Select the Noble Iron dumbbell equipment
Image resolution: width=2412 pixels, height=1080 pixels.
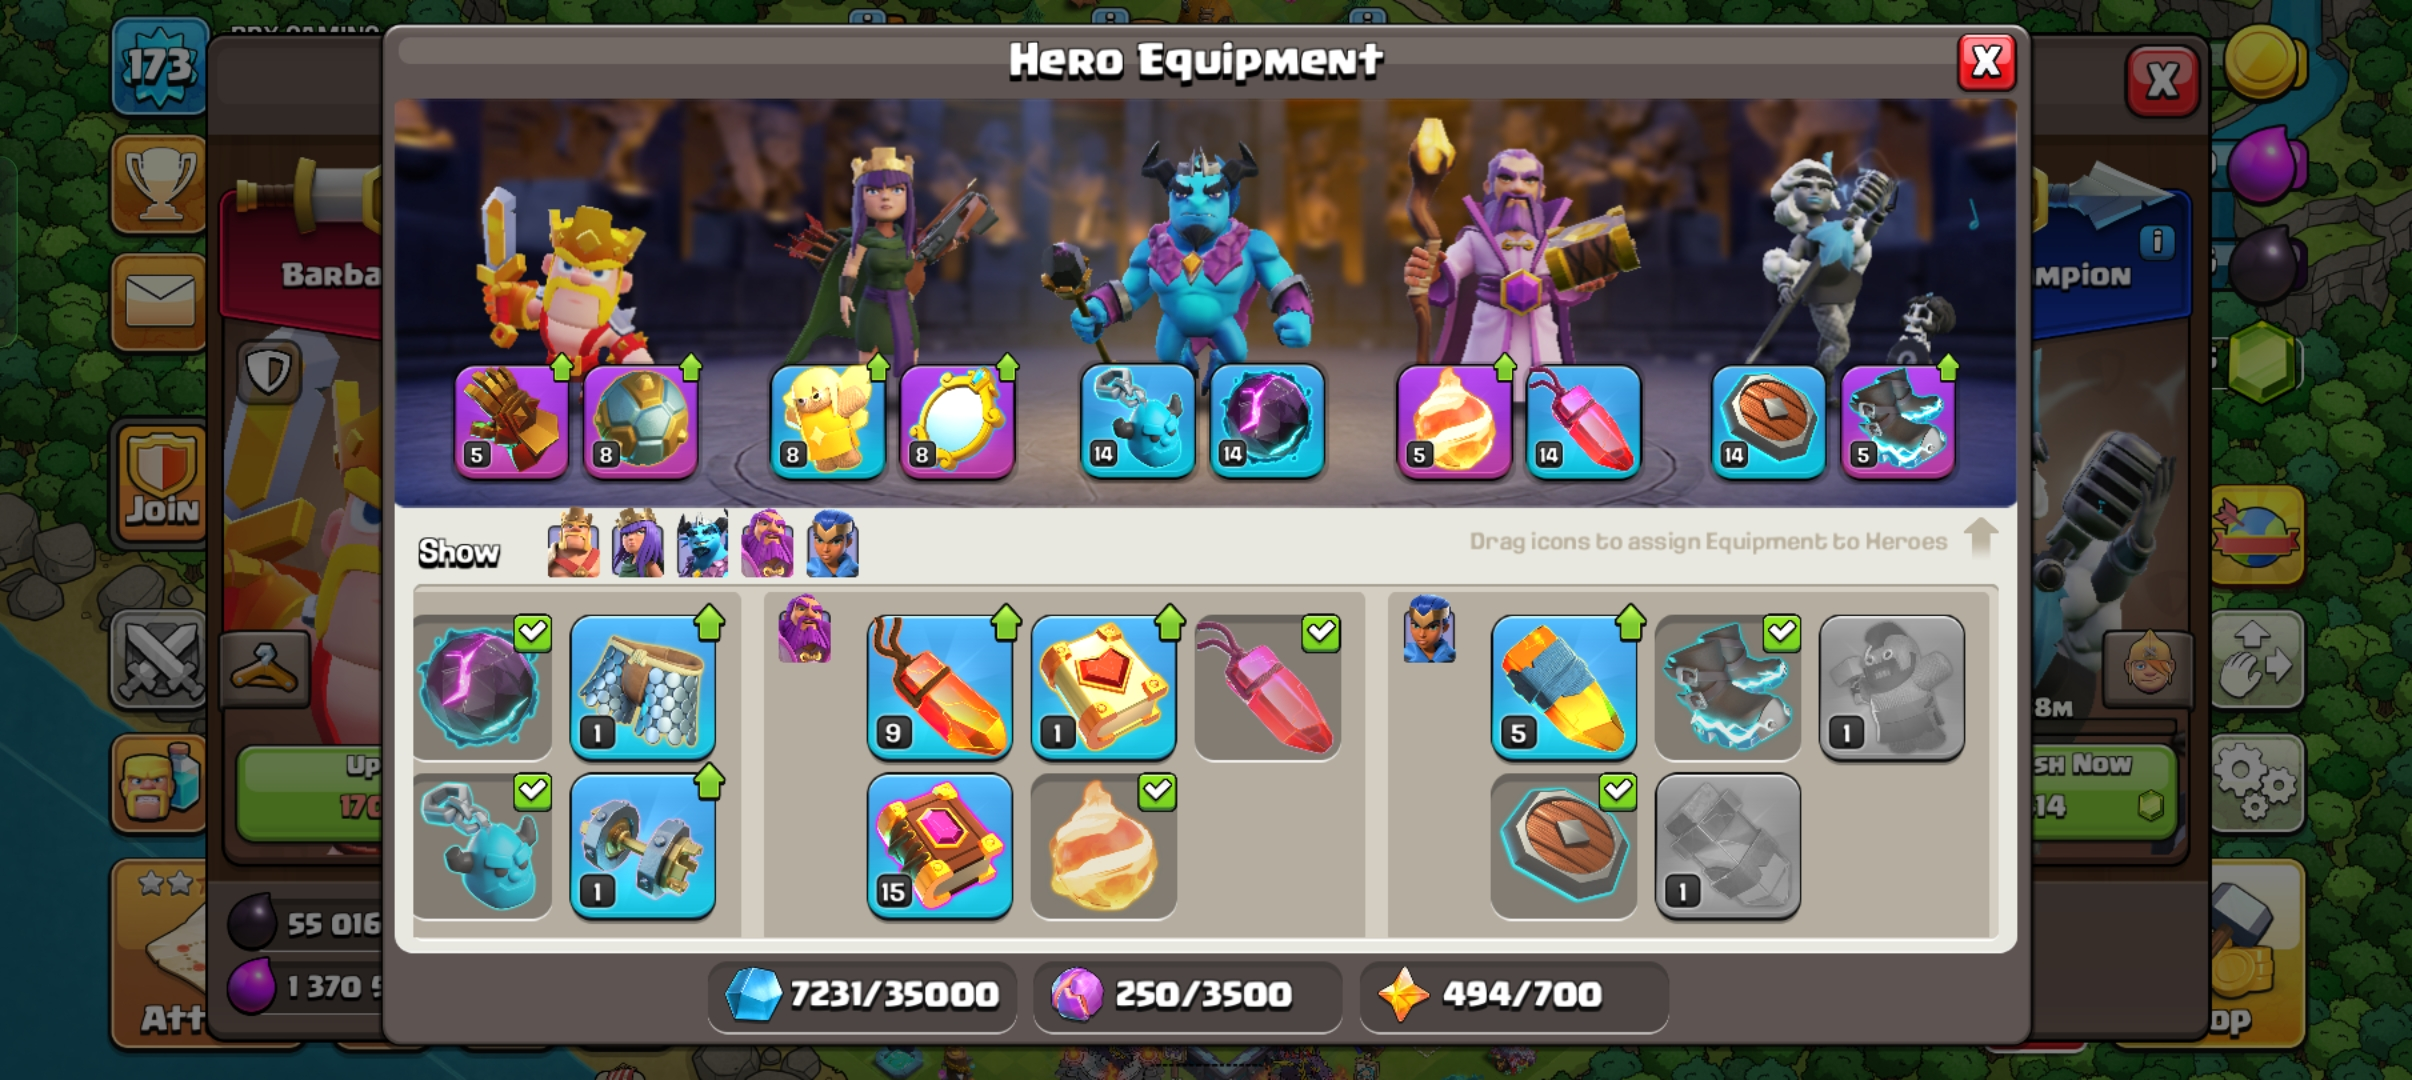pos(642,846)
